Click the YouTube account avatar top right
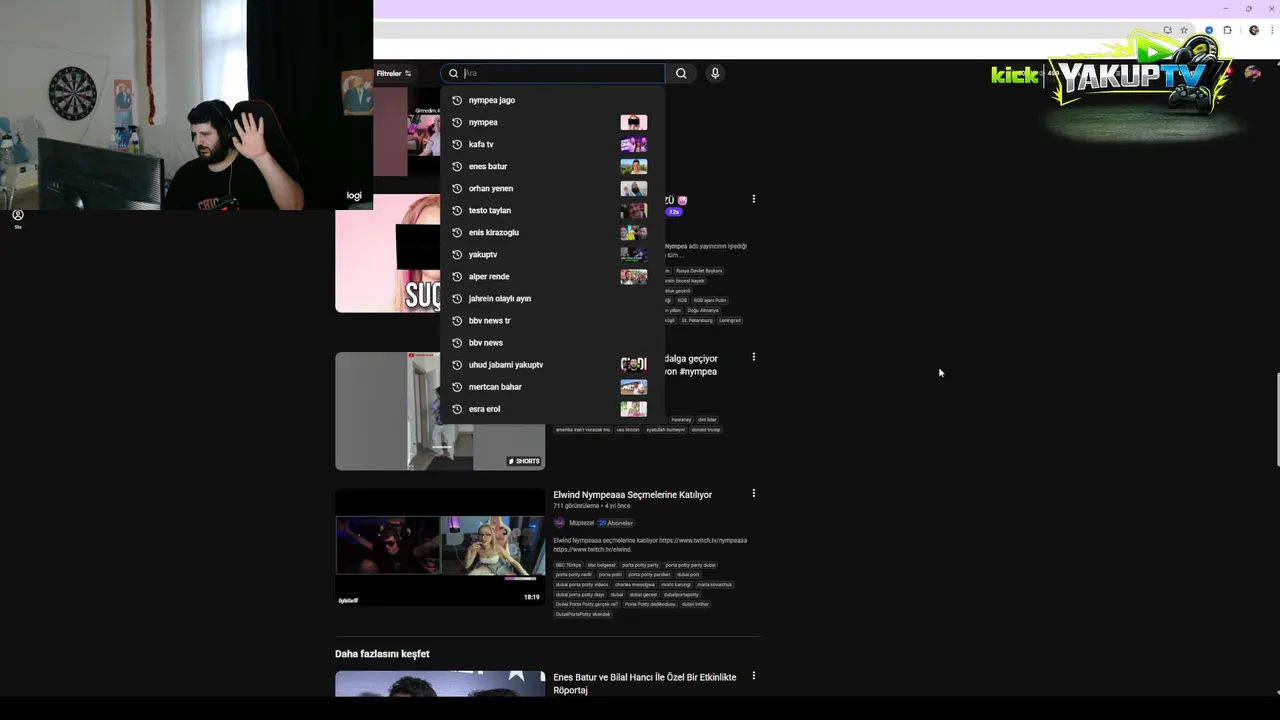Image resolution: width=1280 pixels, height=720 pixels. pos(1253,73)
